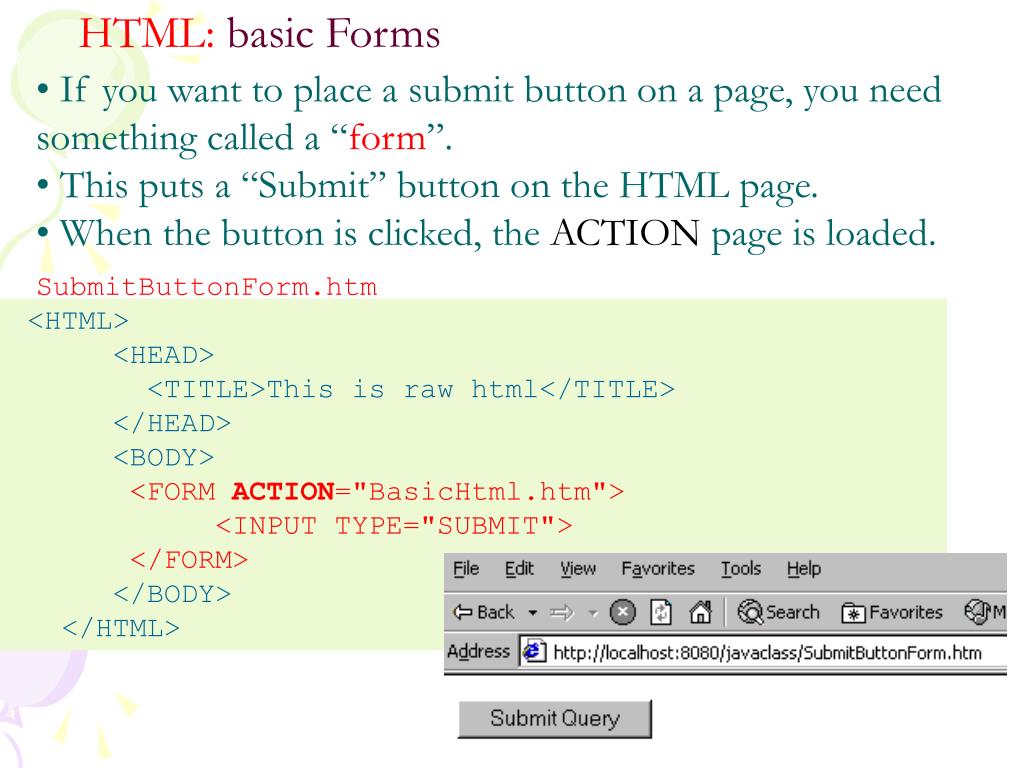Click the Stop loading icon
1024x768 pixels.
click(622, 613)
